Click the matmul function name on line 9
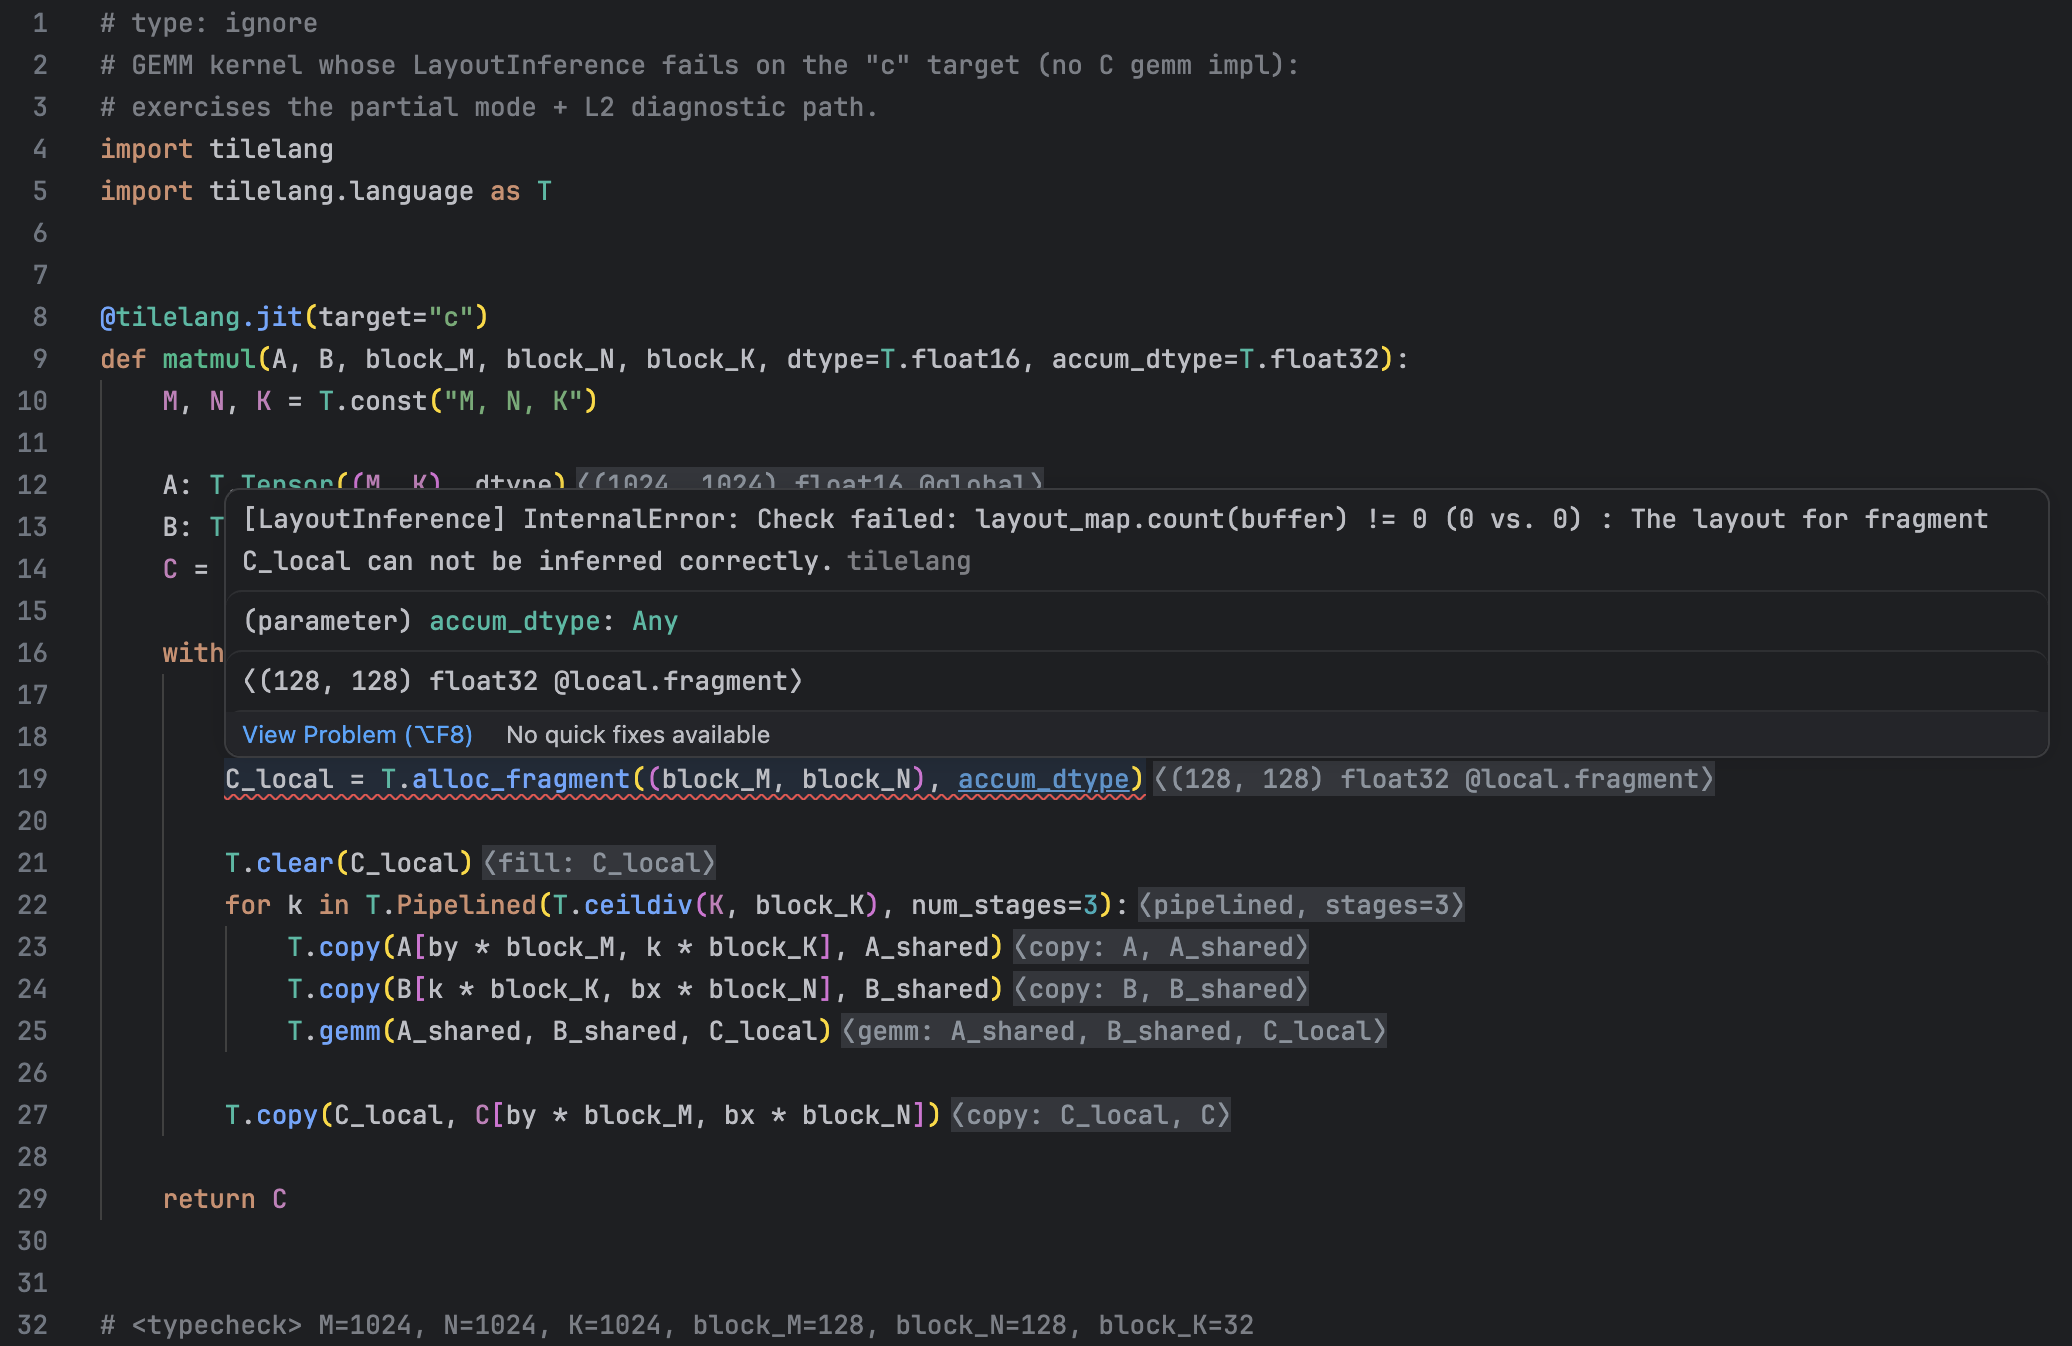Screen dimensions: 2072x1346 click(x=209, y=359)
